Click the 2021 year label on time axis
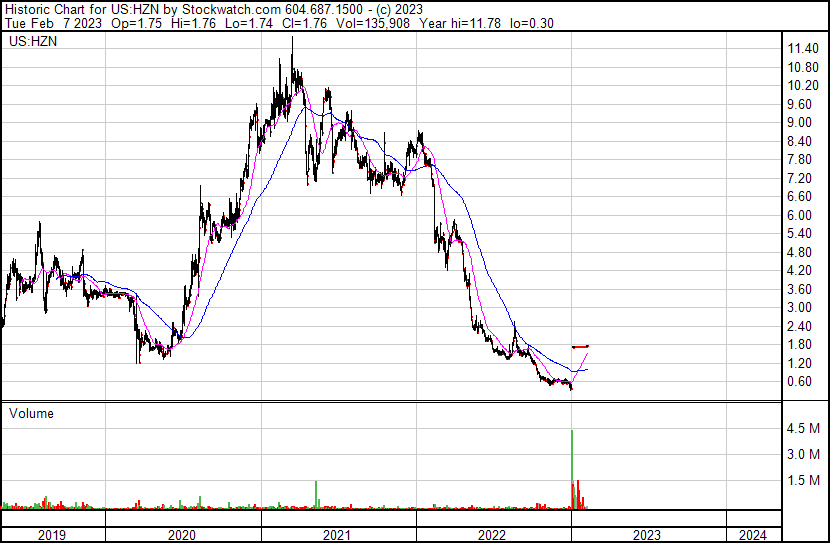830x543 pixels. 337,535
